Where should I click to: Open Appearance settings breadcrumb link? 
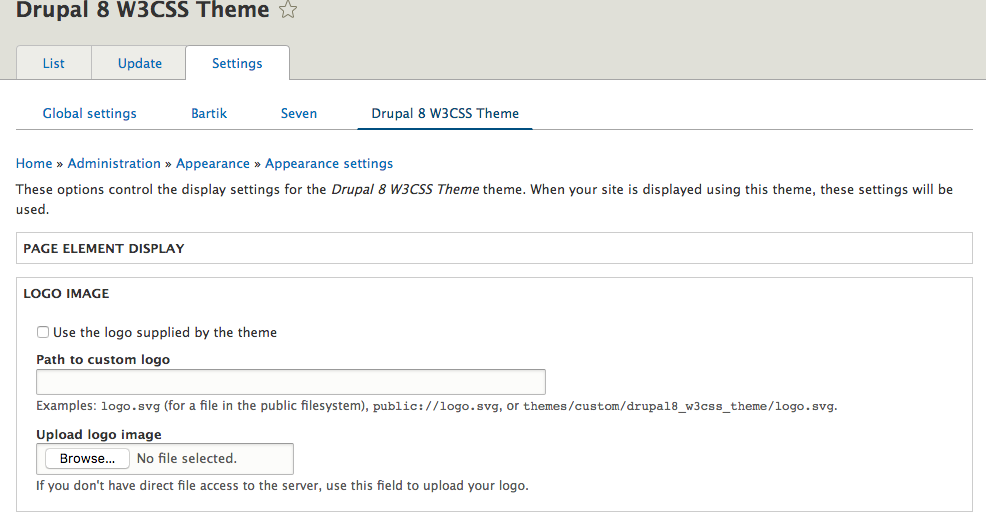pyautogui.click(x=329, y=163)
